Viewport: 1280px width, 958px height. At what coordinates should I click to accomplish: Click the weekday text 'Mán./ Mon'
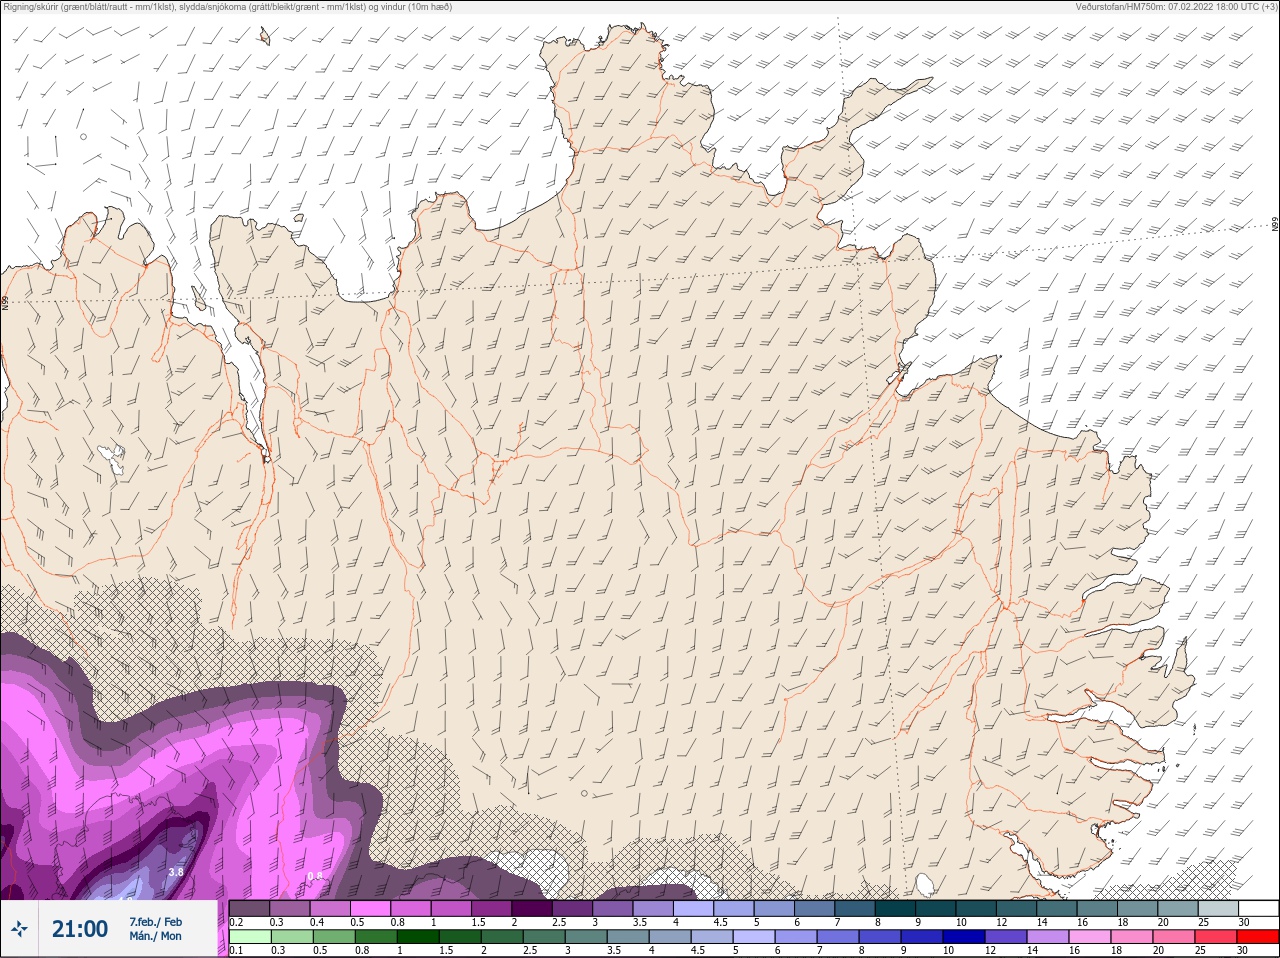coord(155,936)
